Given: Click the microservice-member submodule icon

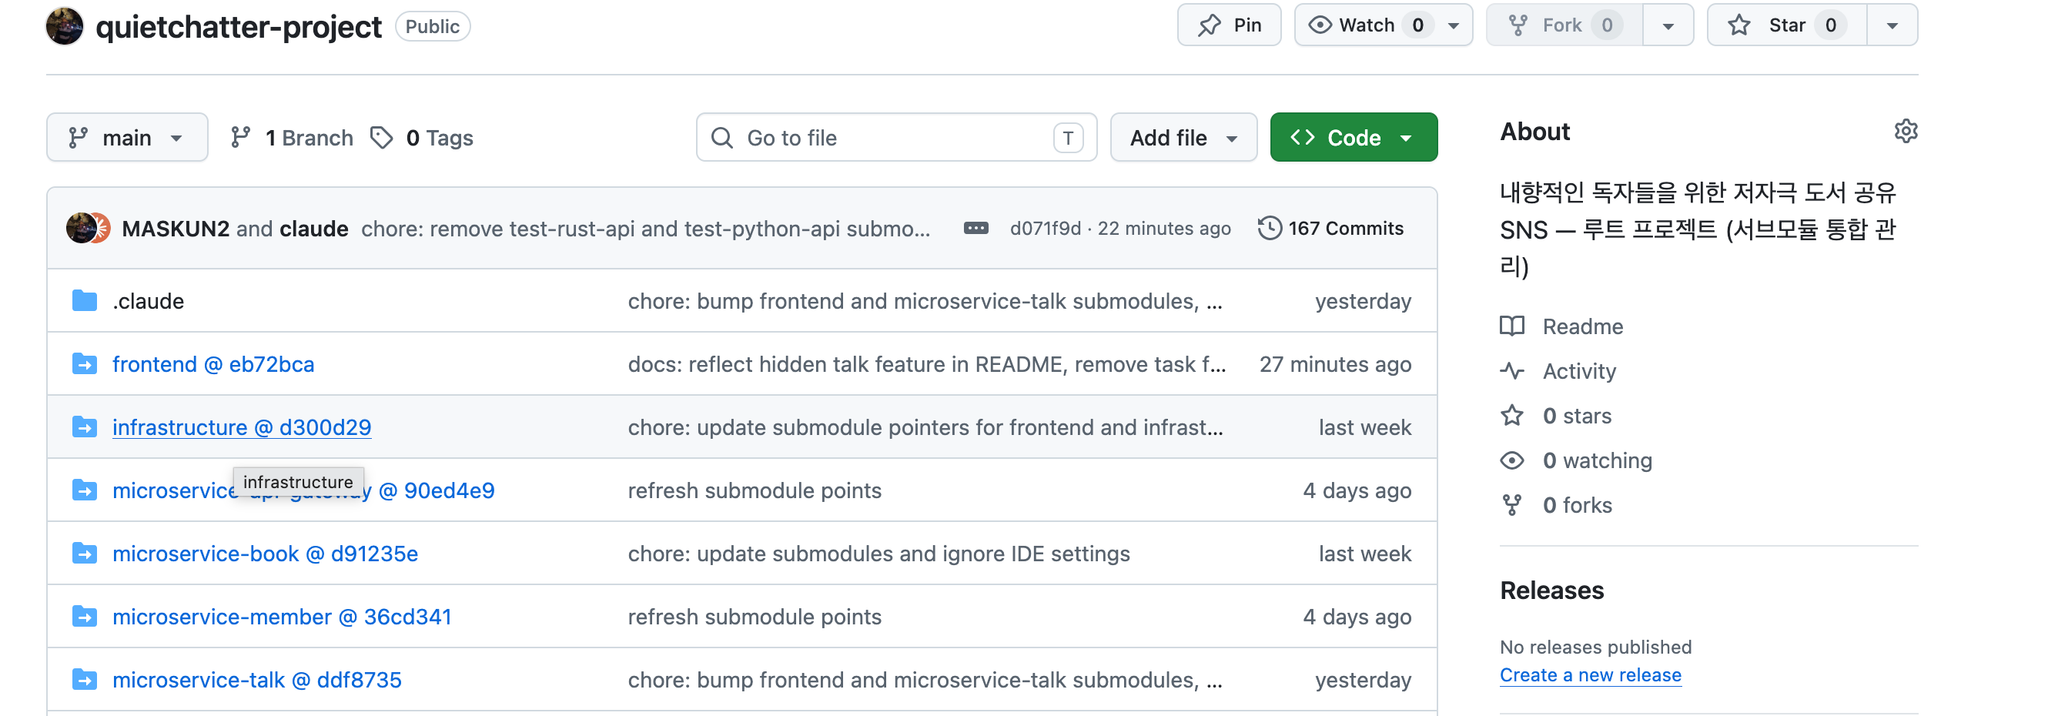Looking at the screenshot, I should pyautogui.click(x=85, y=615).
